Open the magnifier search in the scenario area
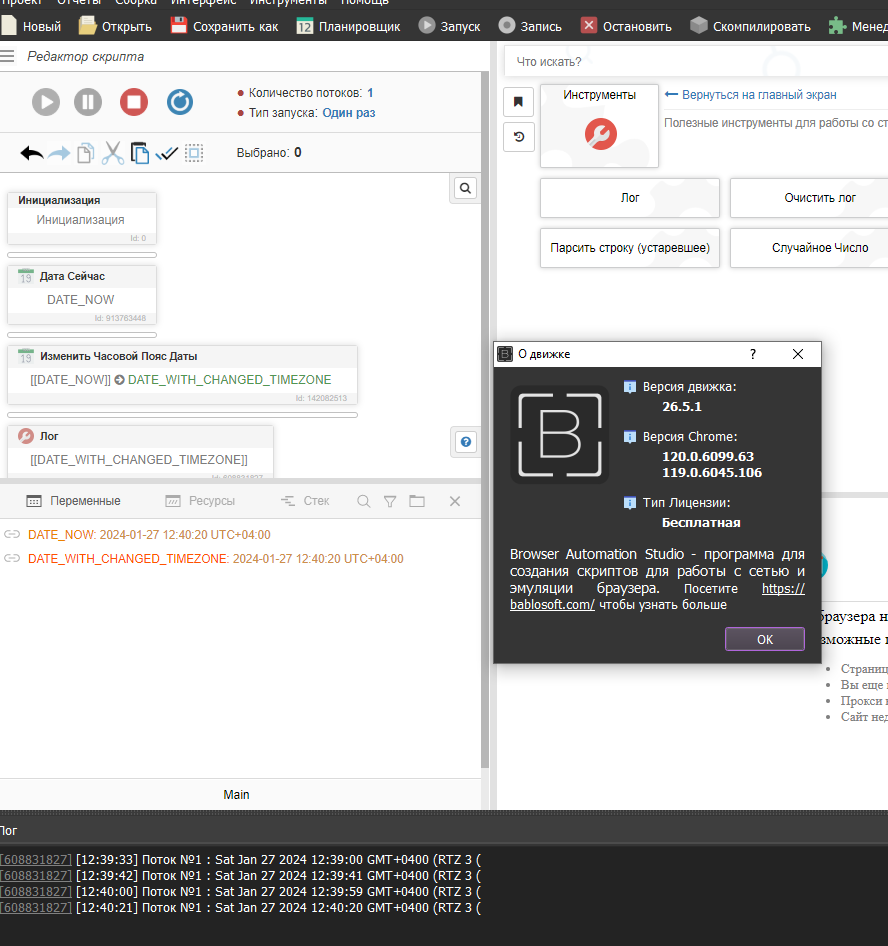The width and height of the screenshot is (888, 946). pyautogui.click(x=465, y=188)
